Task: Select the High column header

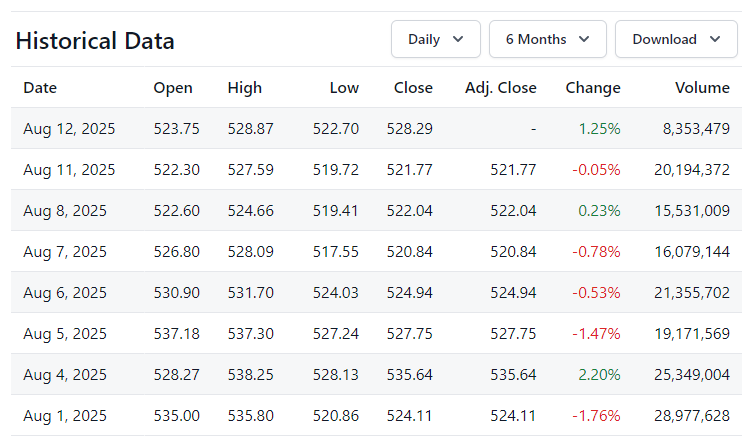Action: 244,88
